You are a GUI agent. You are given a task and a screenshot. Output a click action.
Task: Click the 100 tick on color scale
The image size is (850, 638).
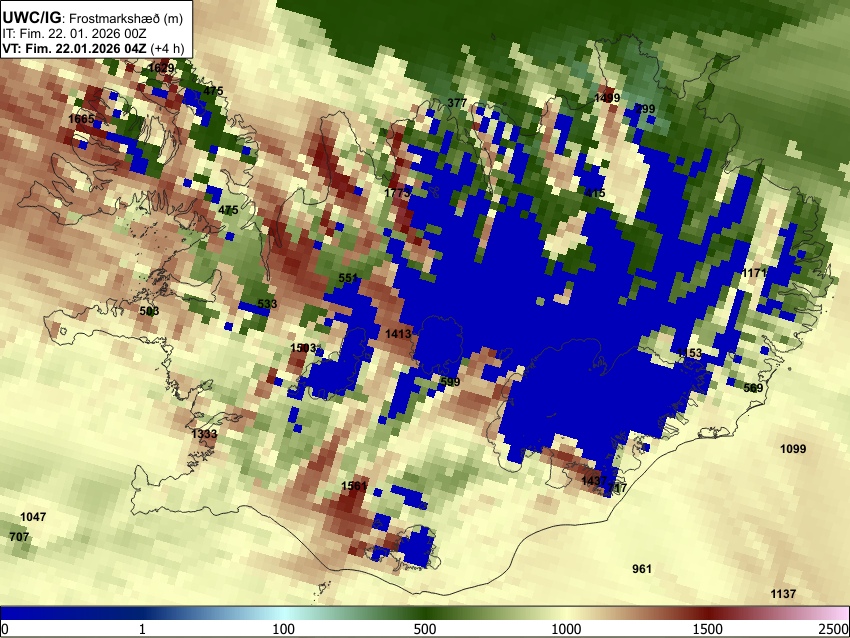284,629
